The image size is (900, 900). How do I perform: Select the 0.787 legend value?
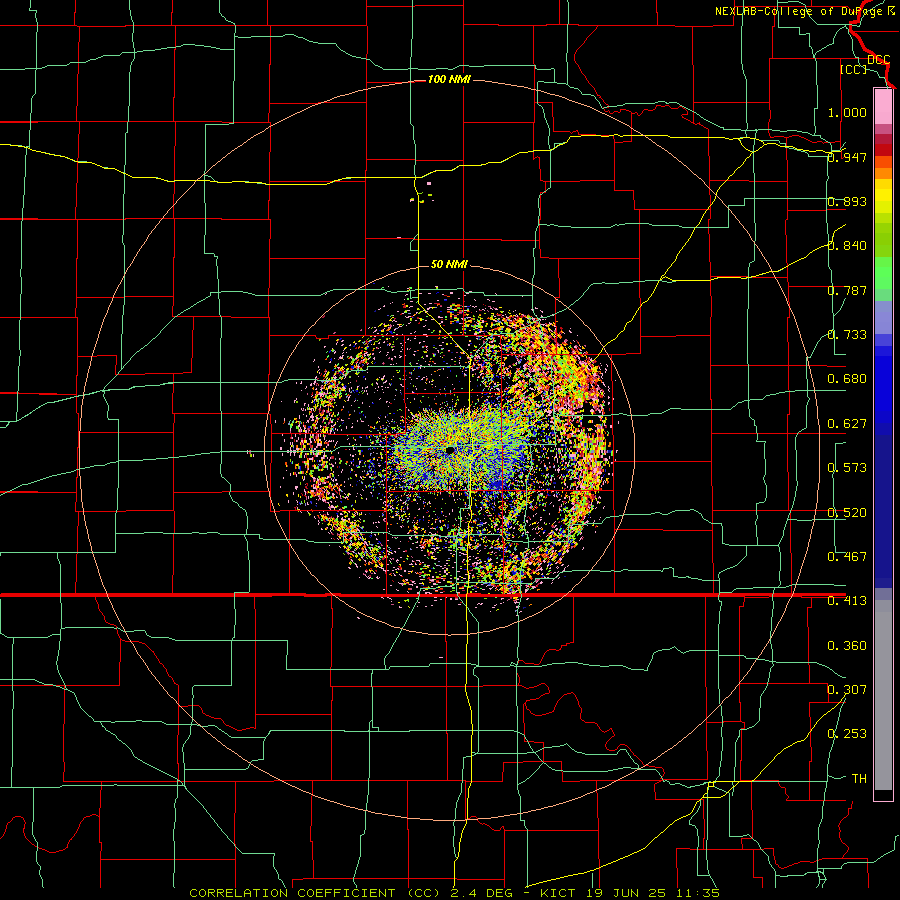847,290
